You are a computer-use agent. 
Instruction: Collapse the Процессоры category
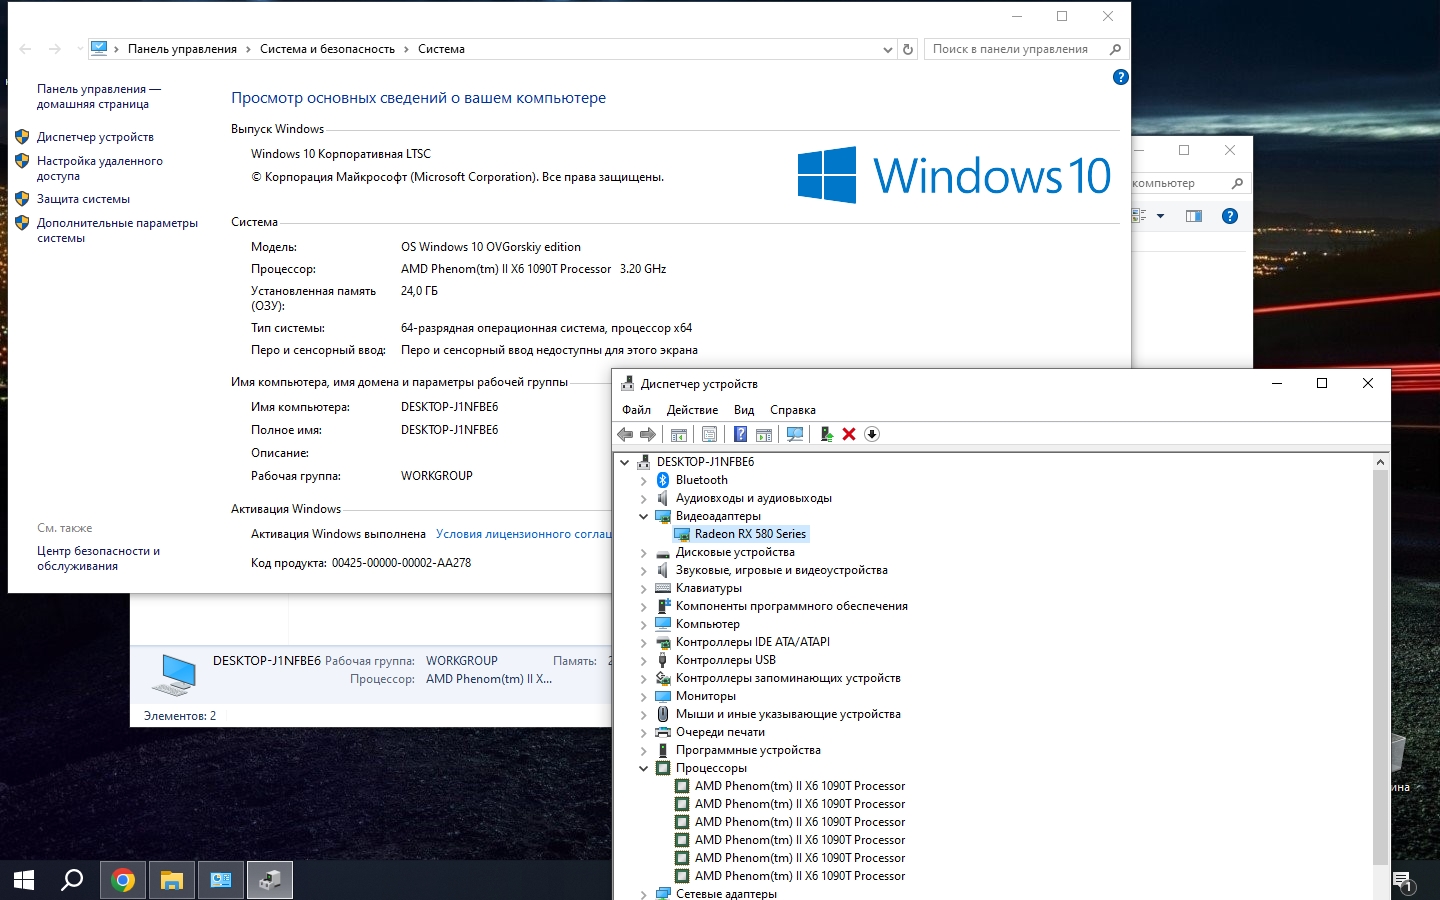coord(644,768)
